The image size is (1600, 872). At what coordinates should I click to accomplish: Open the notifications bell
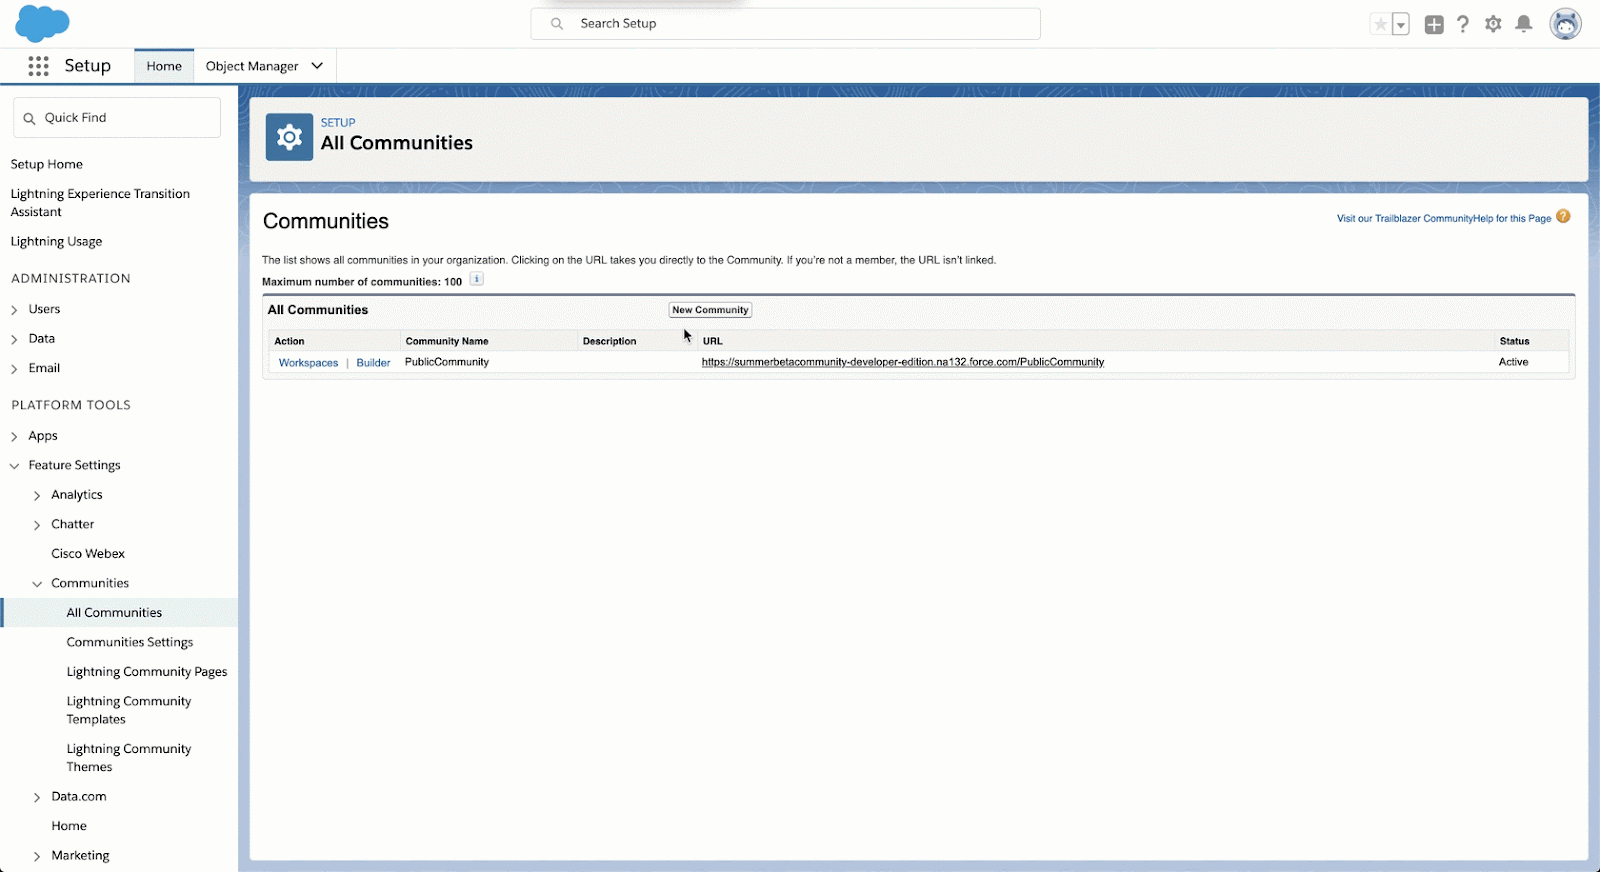[1524, 24]
